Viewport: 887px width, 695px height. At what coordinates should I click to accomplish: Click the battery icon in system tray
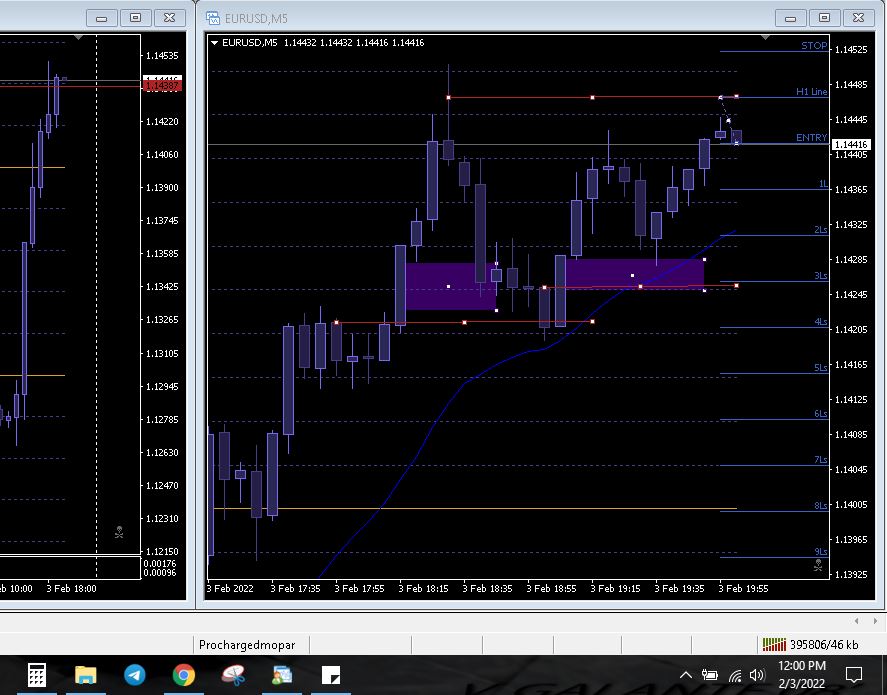pyautogui.click(x=709, y=675)
